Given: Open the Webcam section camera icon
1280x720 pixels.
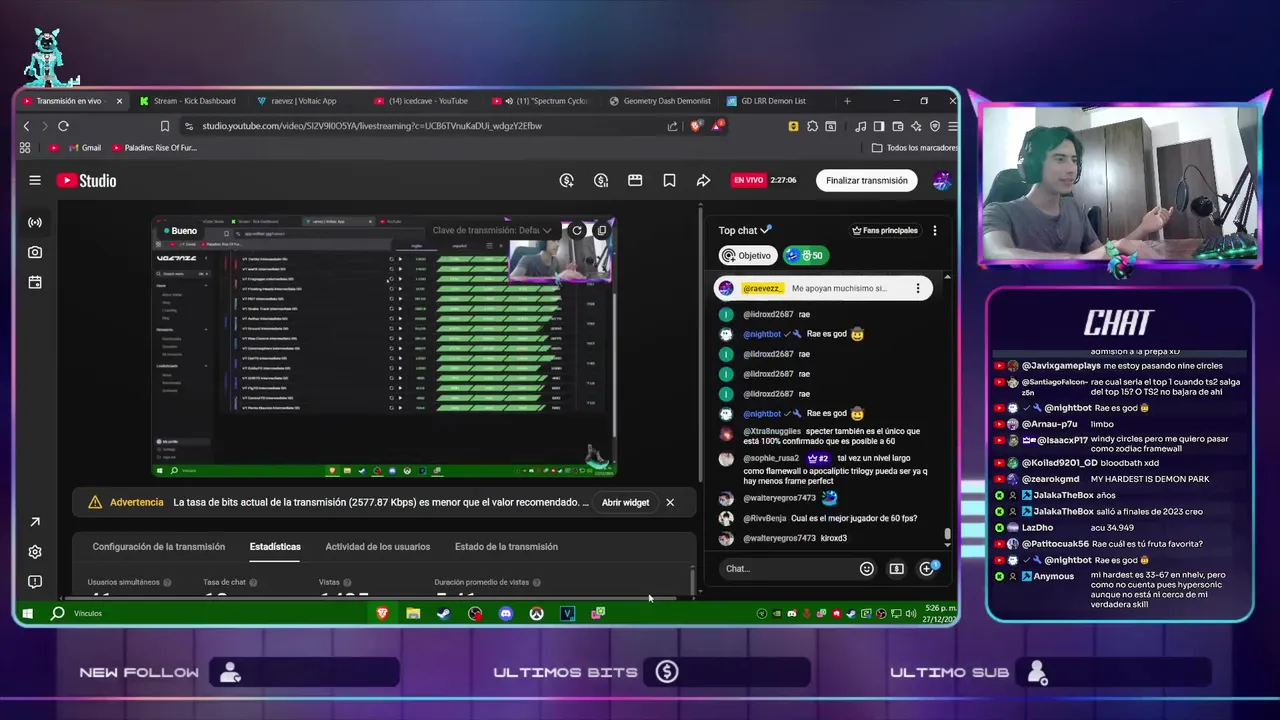Looking at the screenshot, I should tap(35, 252).
